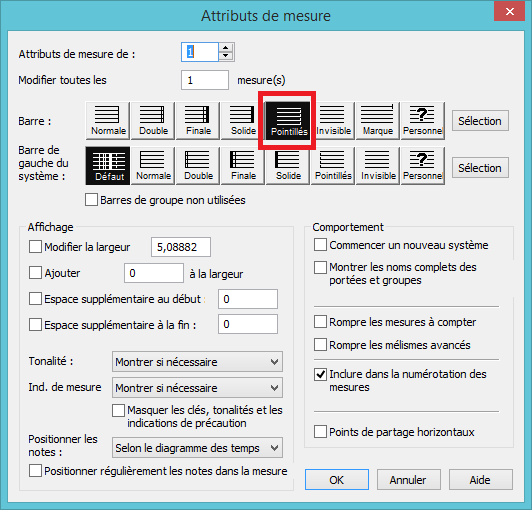Pick the Personnel barline in Barre row
Viewport: 532px width, 510px height.
click(422, 121)
